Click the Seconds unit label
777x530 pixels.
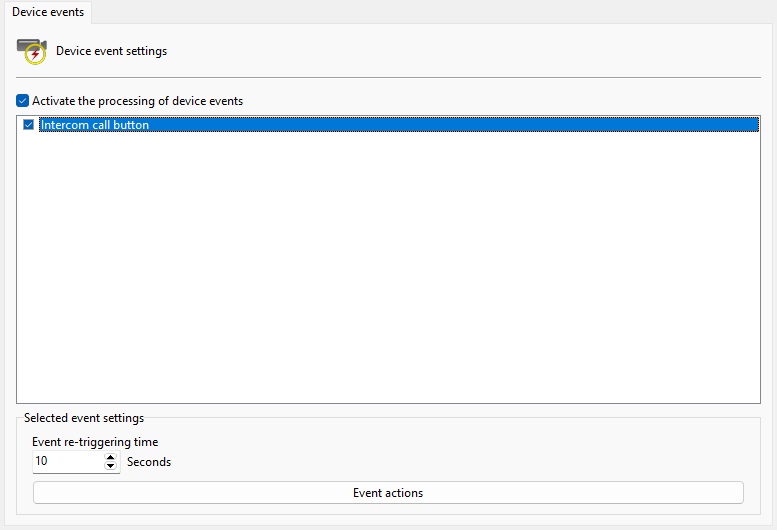coord(149,462)
